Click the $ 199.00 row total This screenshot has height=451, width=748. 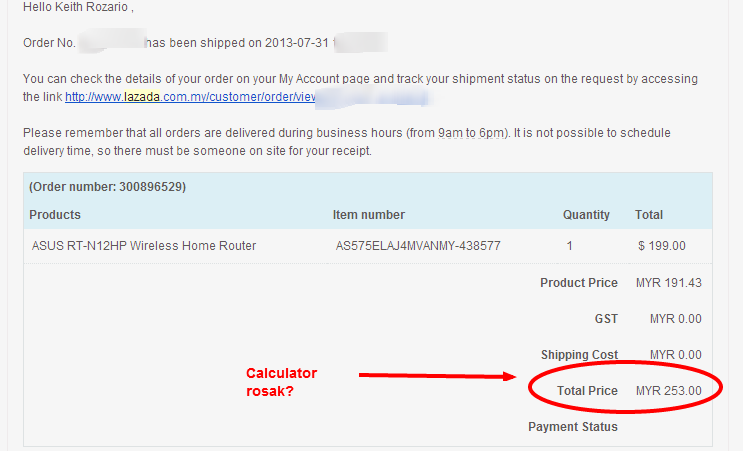click(662, 246)
